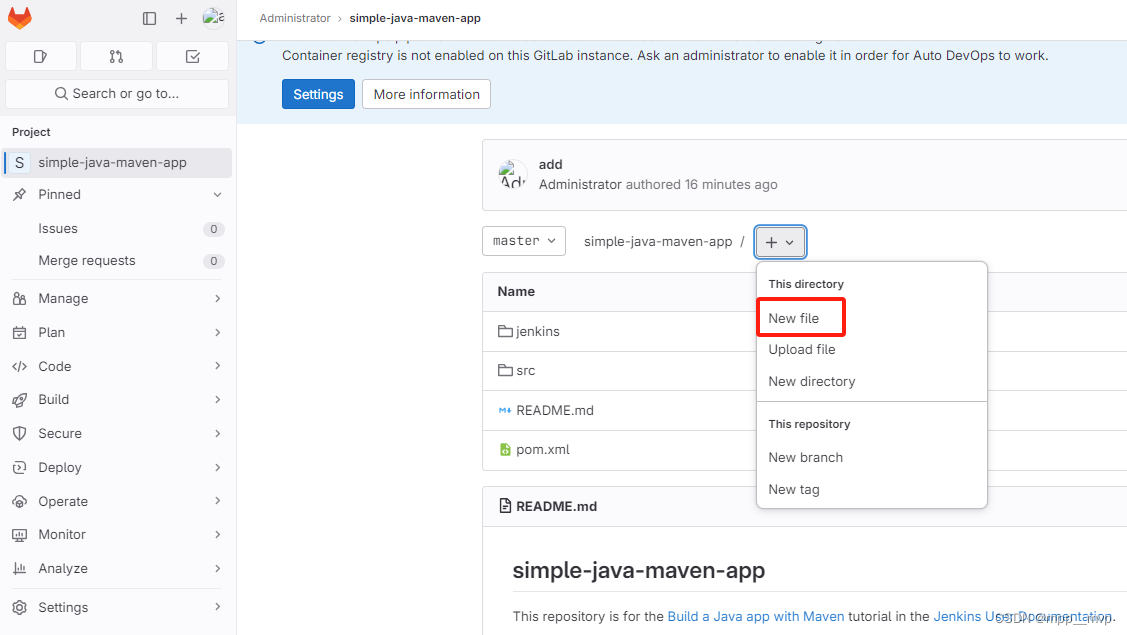Click the jenkins folder icon
The image size is (1127, 635).
pyautogui.click(x=505, y=331)
